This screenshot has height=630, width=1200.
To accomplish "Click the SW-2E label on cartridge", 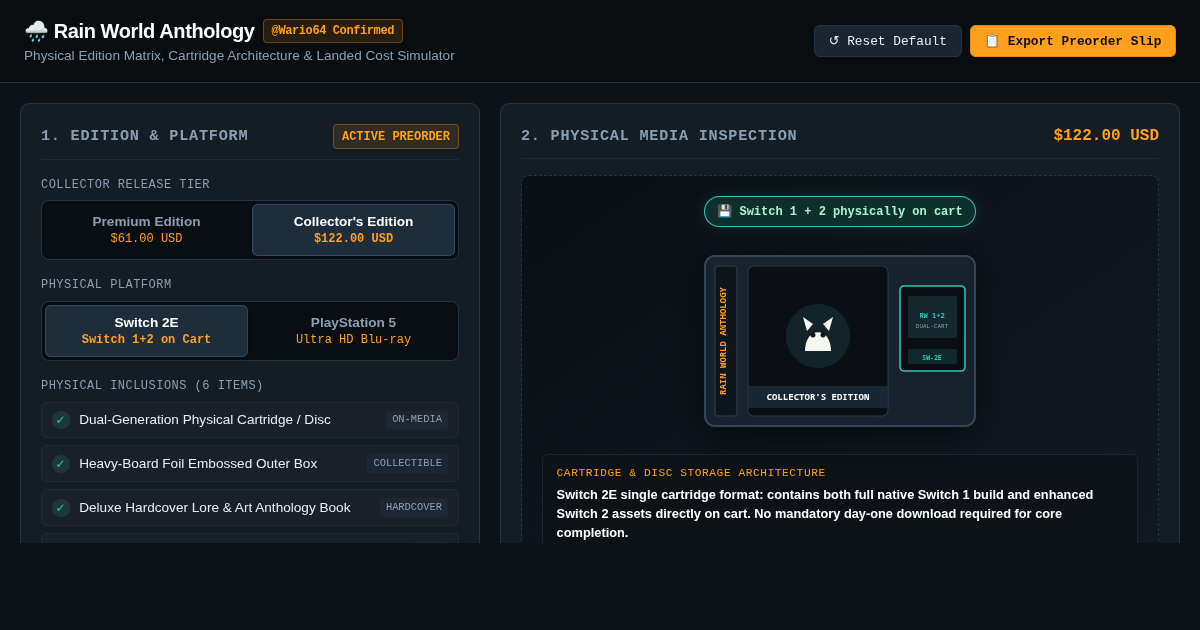I will point(932,357).
